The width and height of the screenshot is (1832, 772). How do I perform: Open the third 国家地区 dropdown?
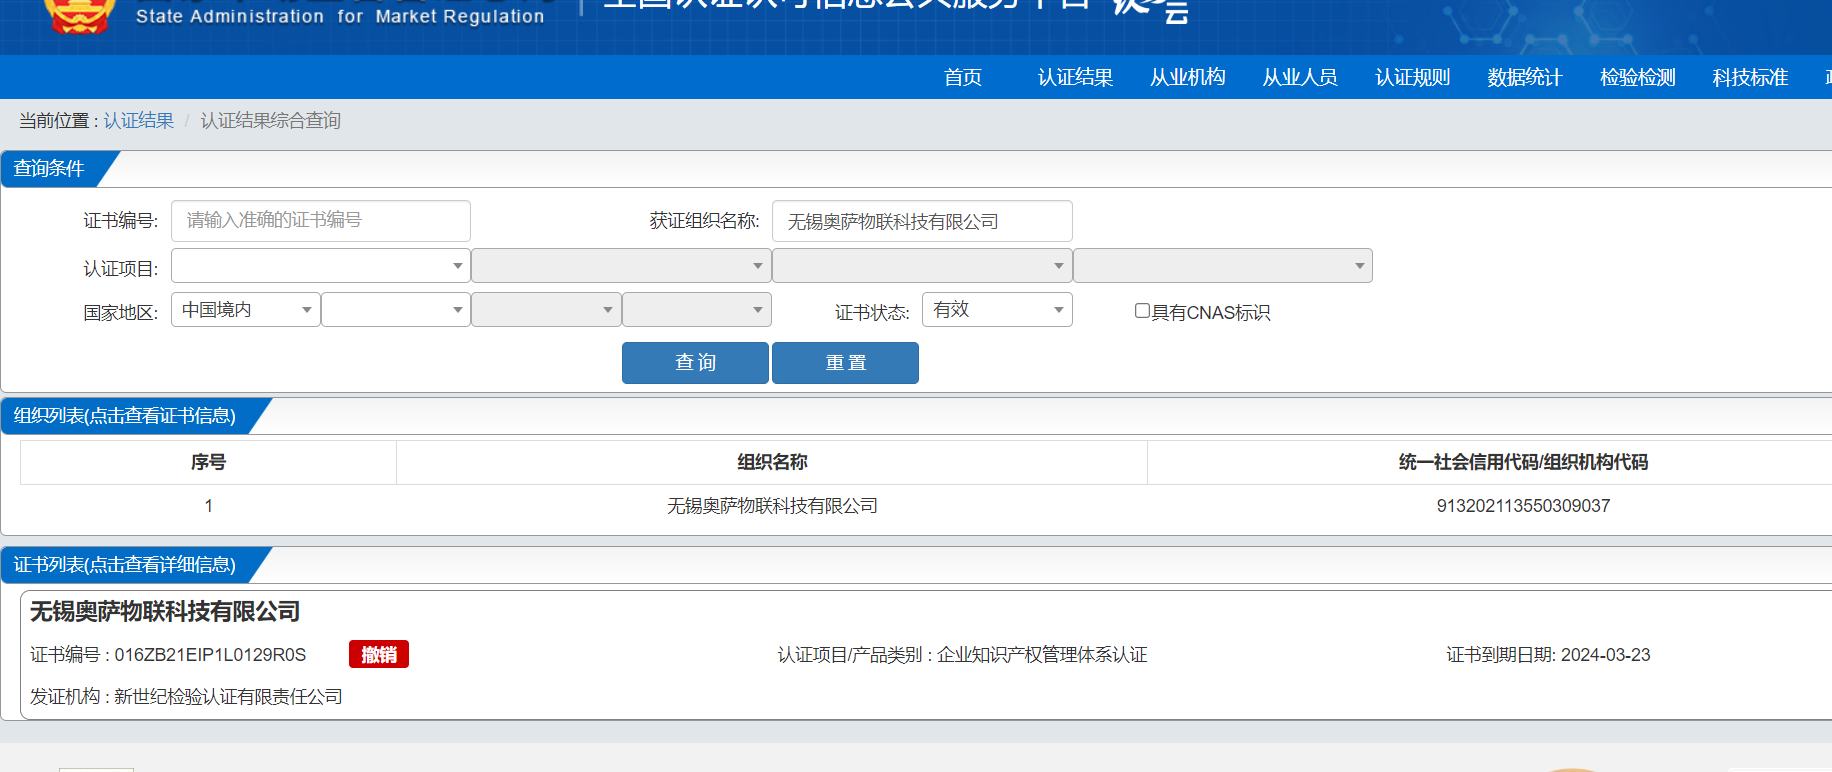coord(546,310)
